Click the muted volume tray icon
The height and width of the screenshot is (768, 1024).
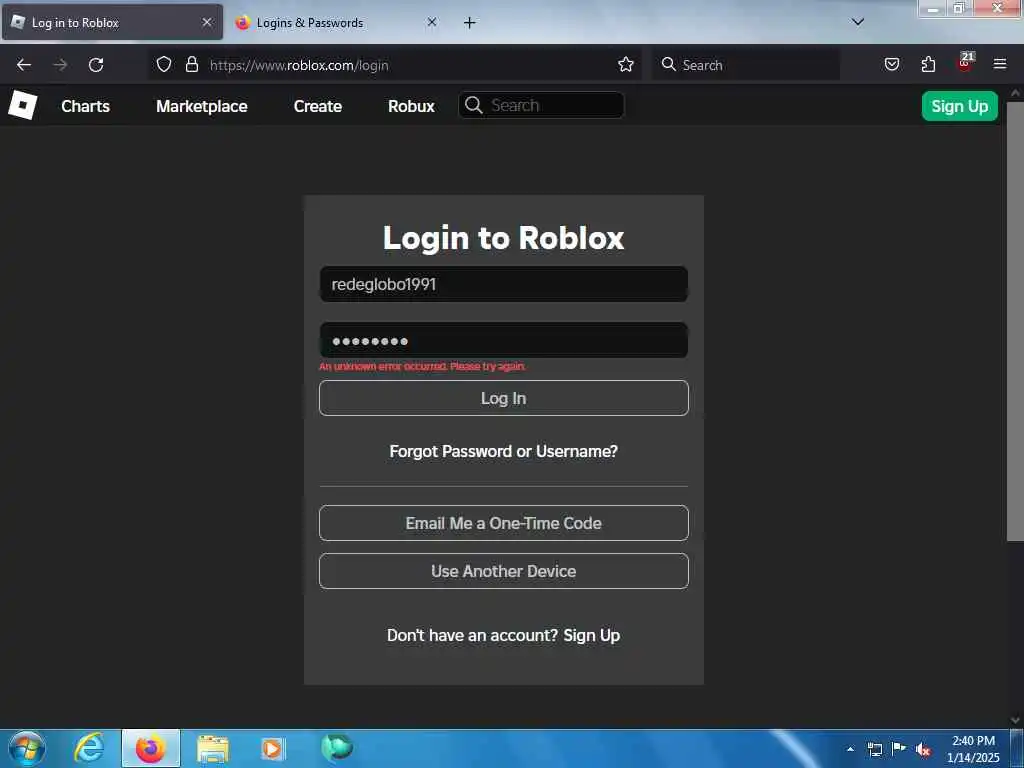click(x=923, y=750)
